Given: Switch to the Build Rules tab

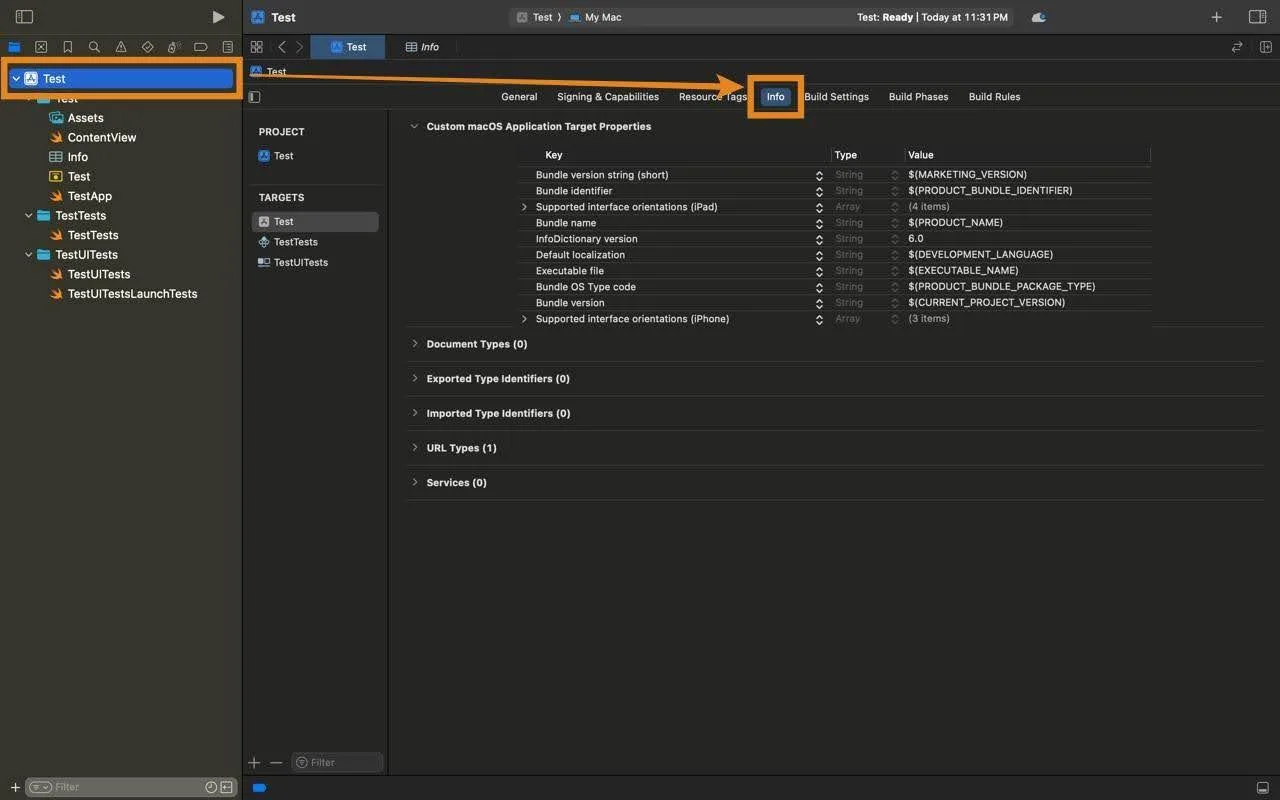Looking at the screenshot, I should (994, 97).
